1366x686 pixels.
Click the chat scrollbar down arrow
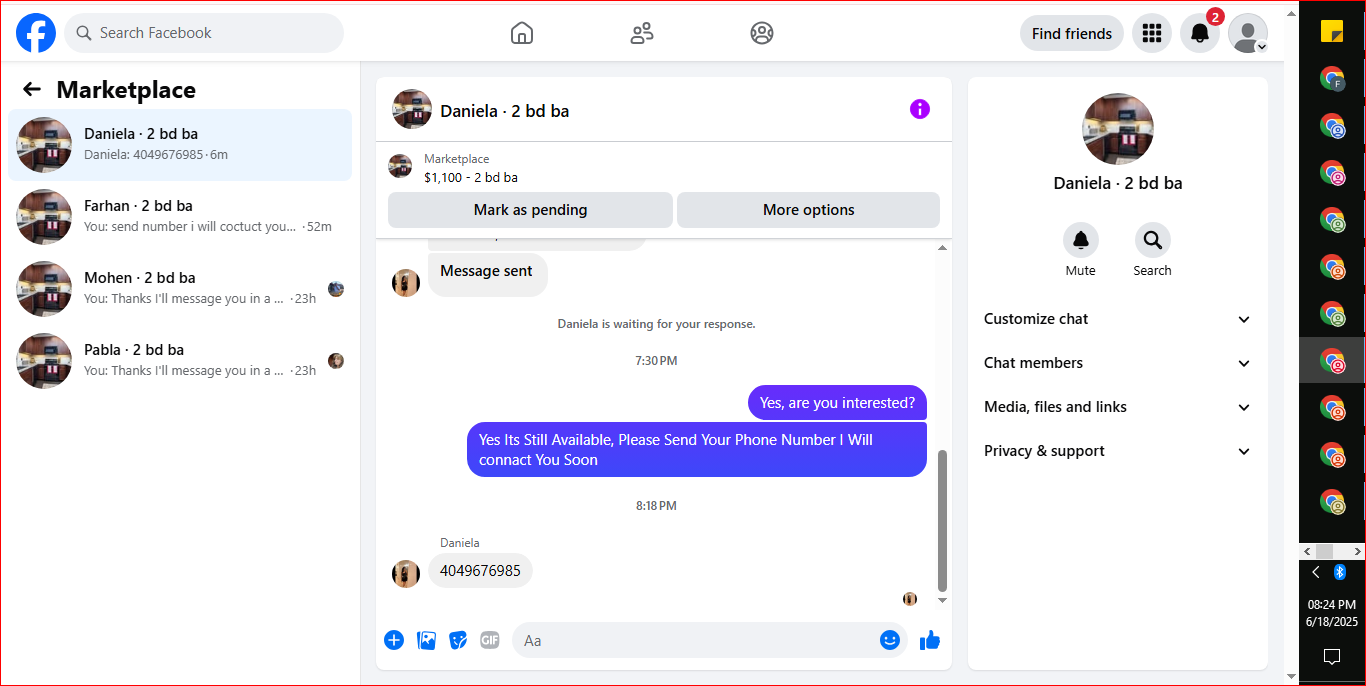942,600
